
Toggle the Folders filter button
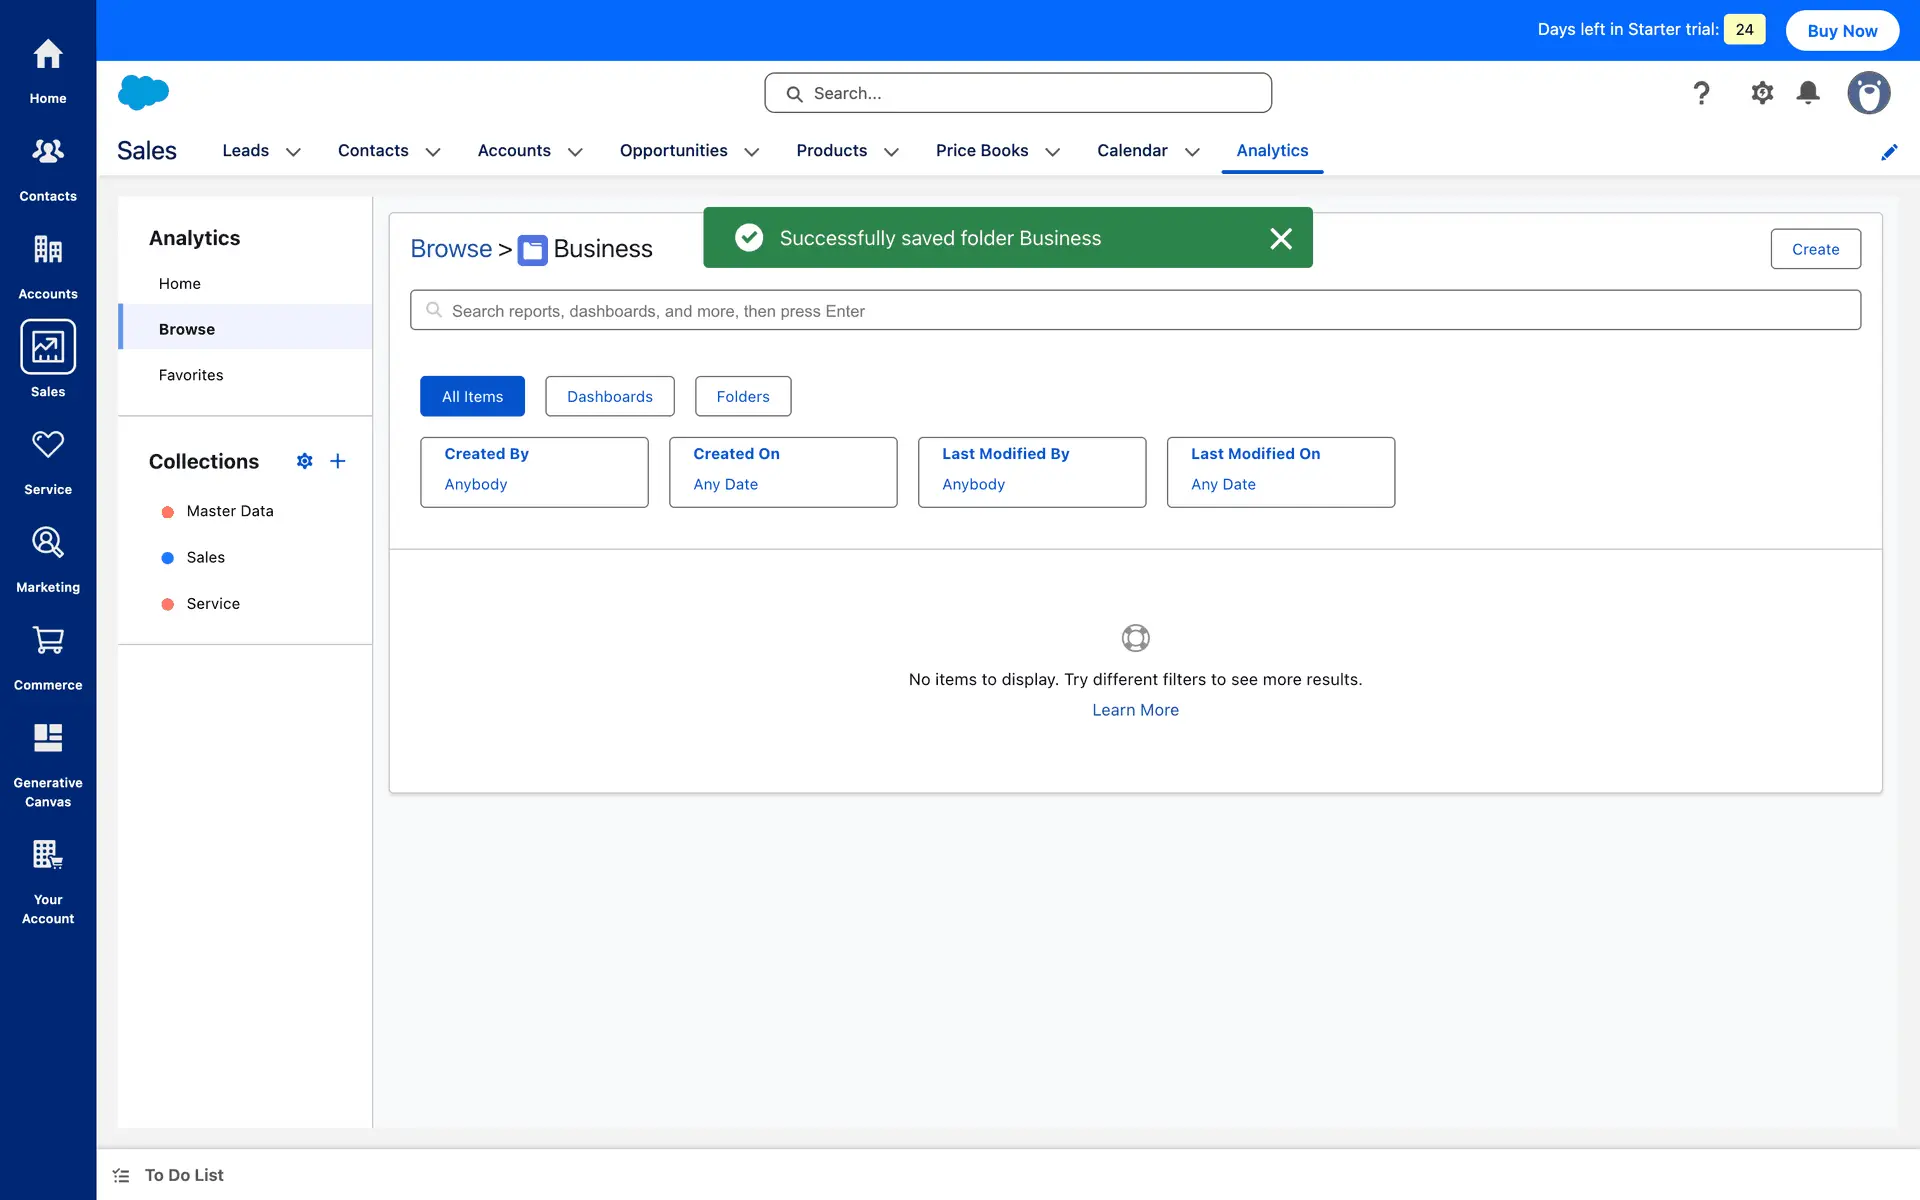(x=742, y=396)
